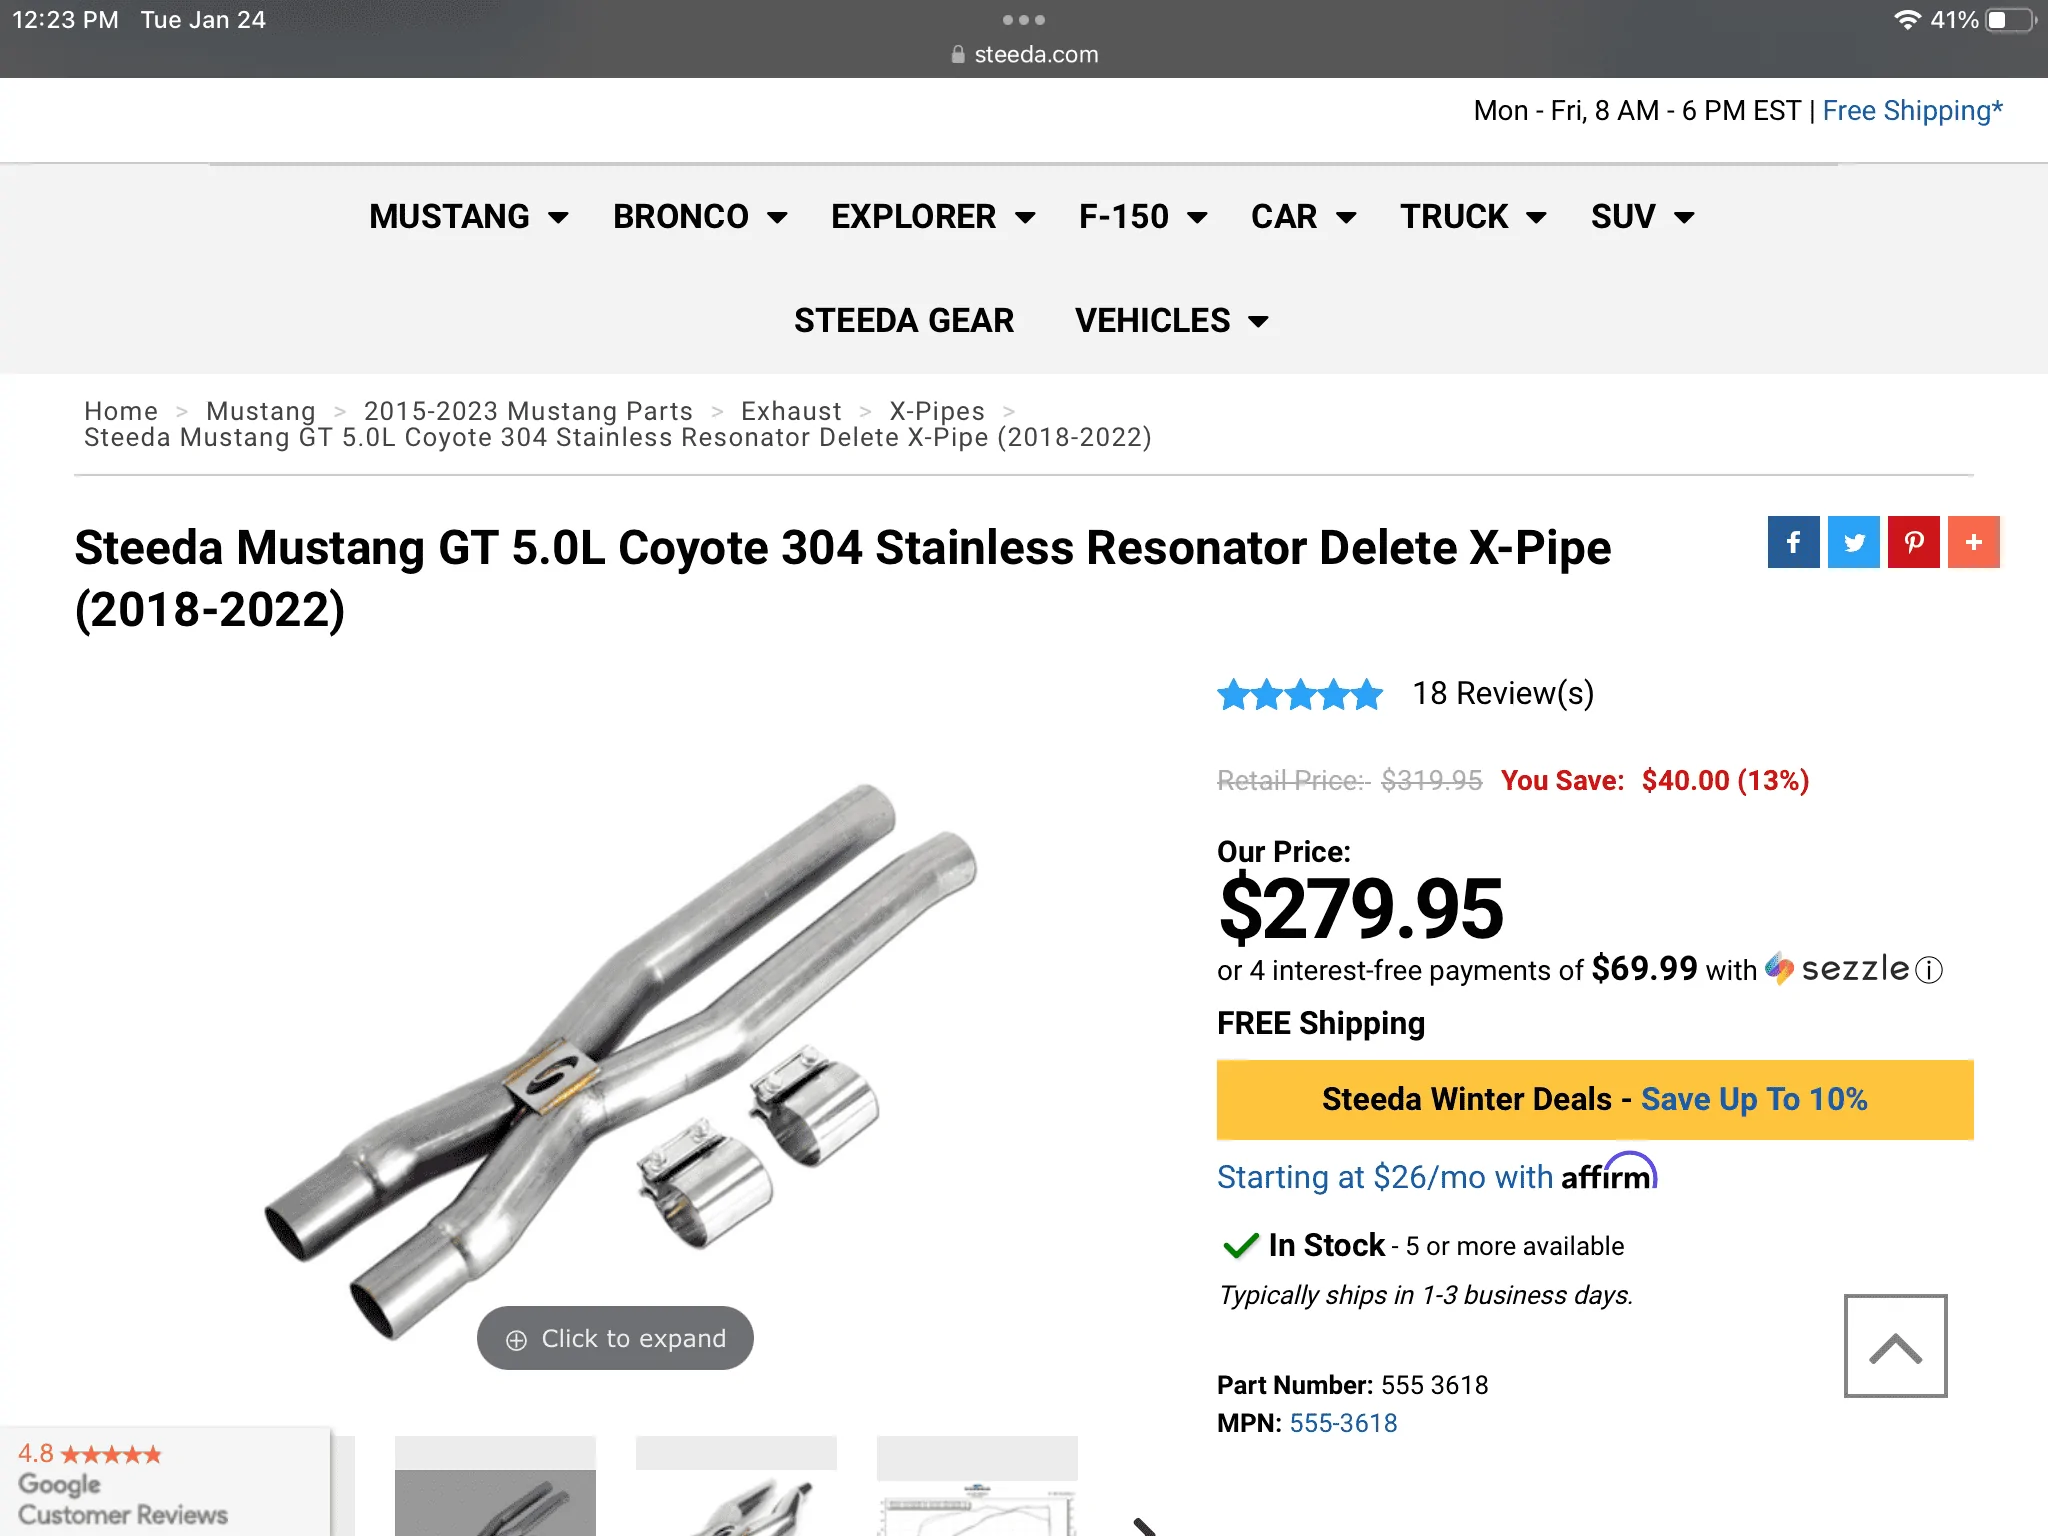
Task: Open the STEEDA GEAR menu item
Action: point(904,320)
